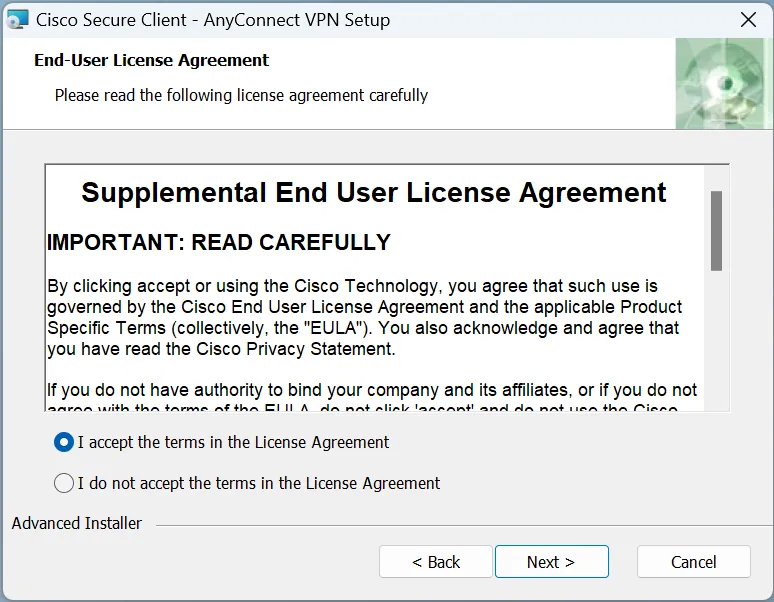
Task: Select the accept terms radio button circle
Action: coord(64,442)
